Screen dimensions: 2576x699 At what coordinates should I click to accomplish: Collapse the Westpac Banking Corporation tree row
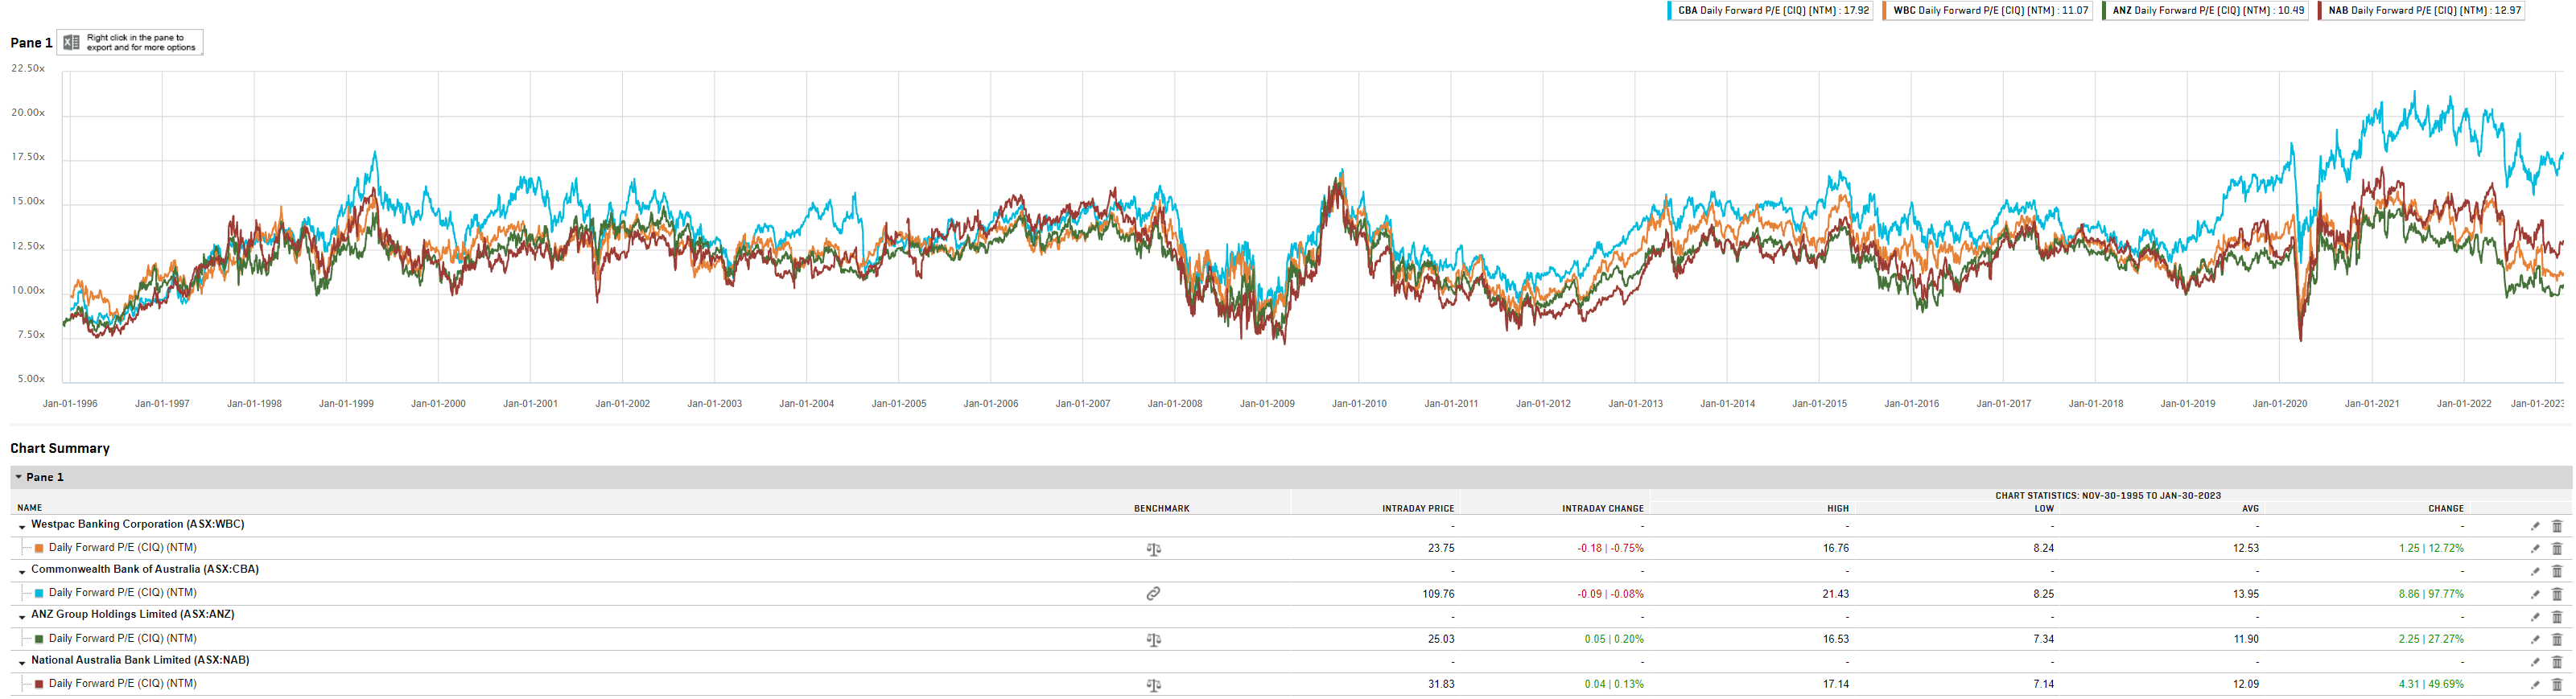coord(22,526)
